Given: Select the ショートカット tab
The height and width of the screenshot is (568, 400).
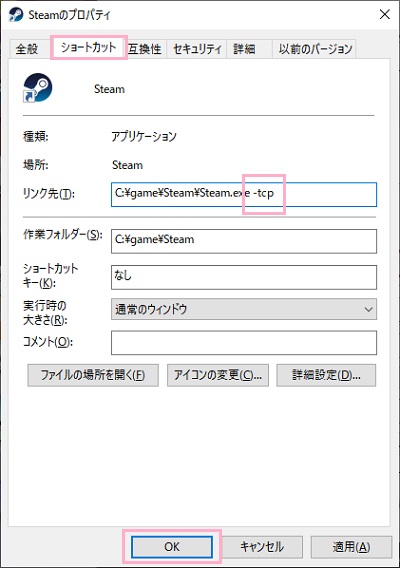Looking at the screenshot, I should click(88, 47).
